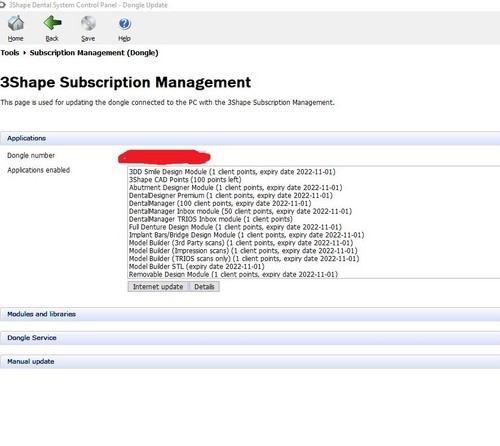Click the Applications enabled label
Screen dimensions: 500x446
pos(39,170)
